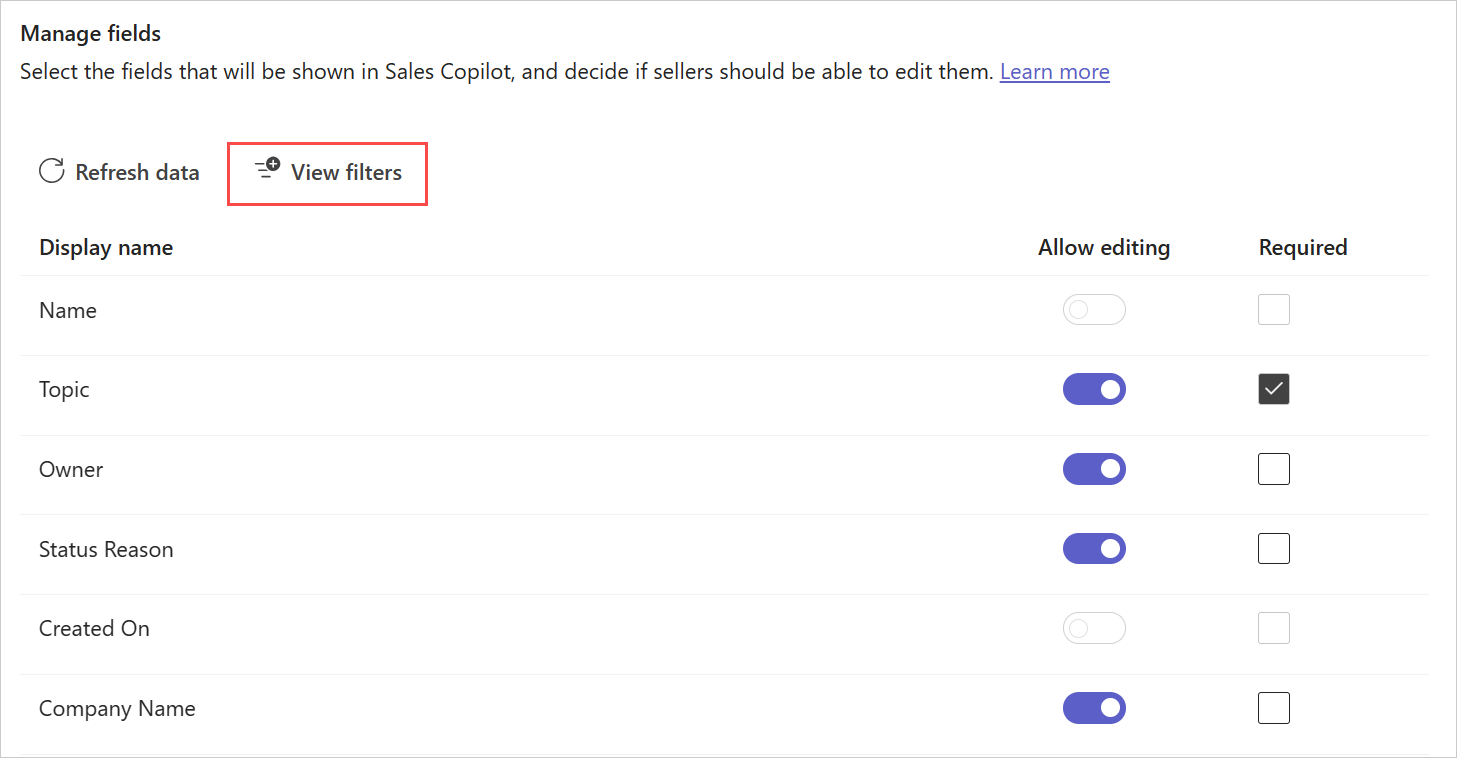Viewport: 1457px width, 758px height.
Task: Toggle Allow editing for Name
Action: (x=1094, y=310)
